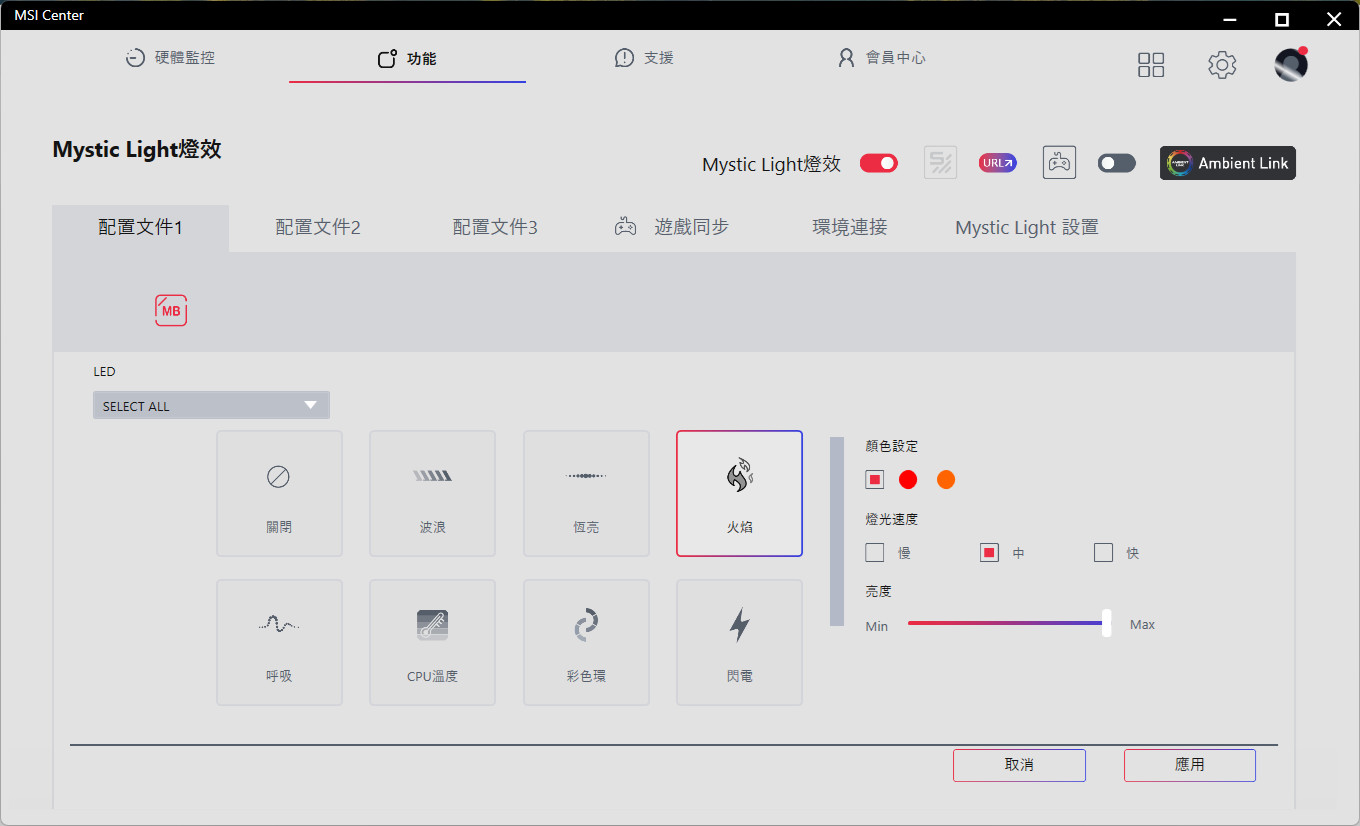Choose the 波浪 wave lighting effect

[432, 493]
